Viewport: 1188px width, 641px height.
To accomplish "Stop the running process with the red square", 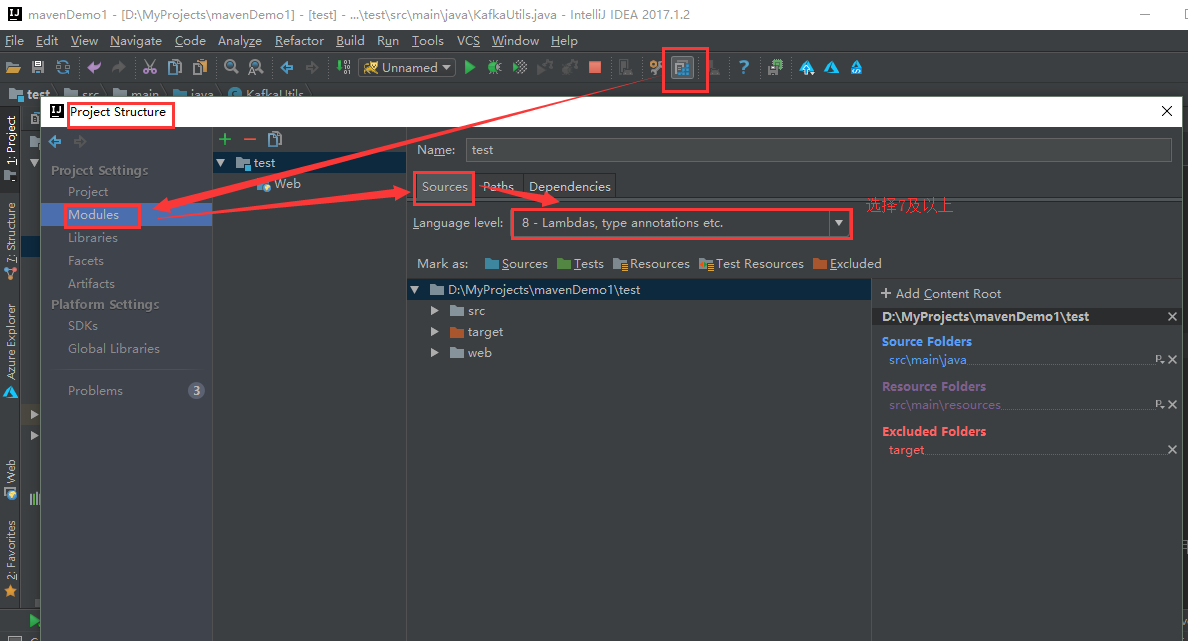I will pyautogui.click(x=595, y=67).
